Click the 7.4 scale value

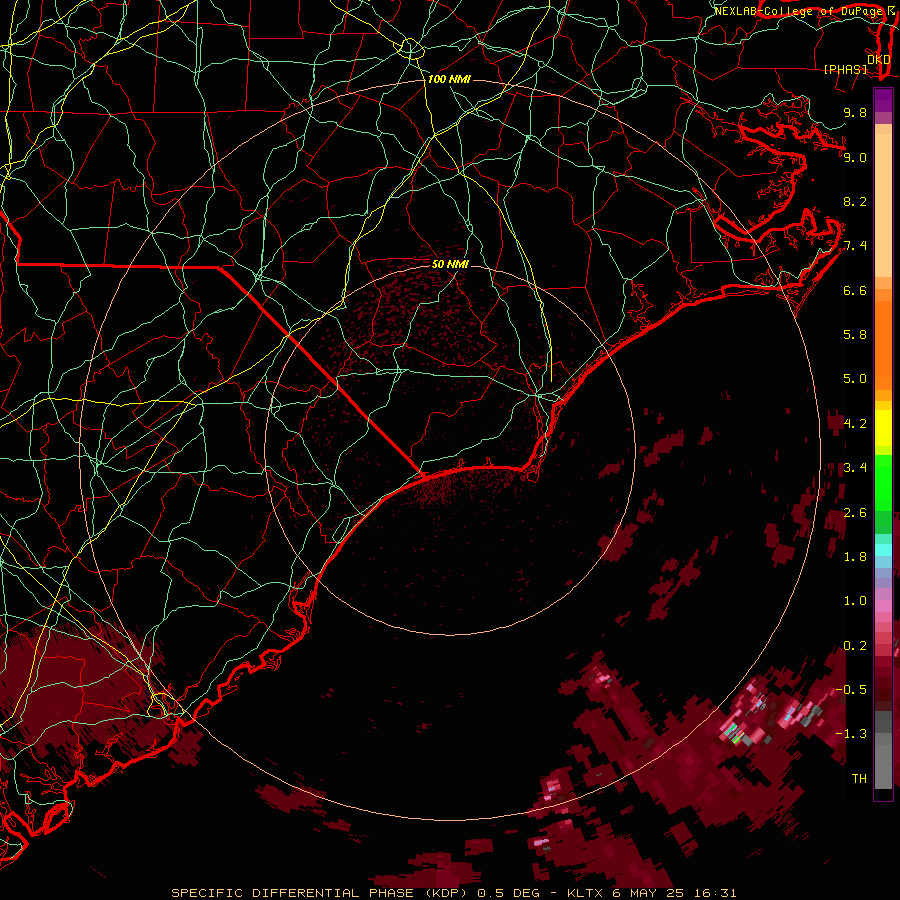point(855,246)
